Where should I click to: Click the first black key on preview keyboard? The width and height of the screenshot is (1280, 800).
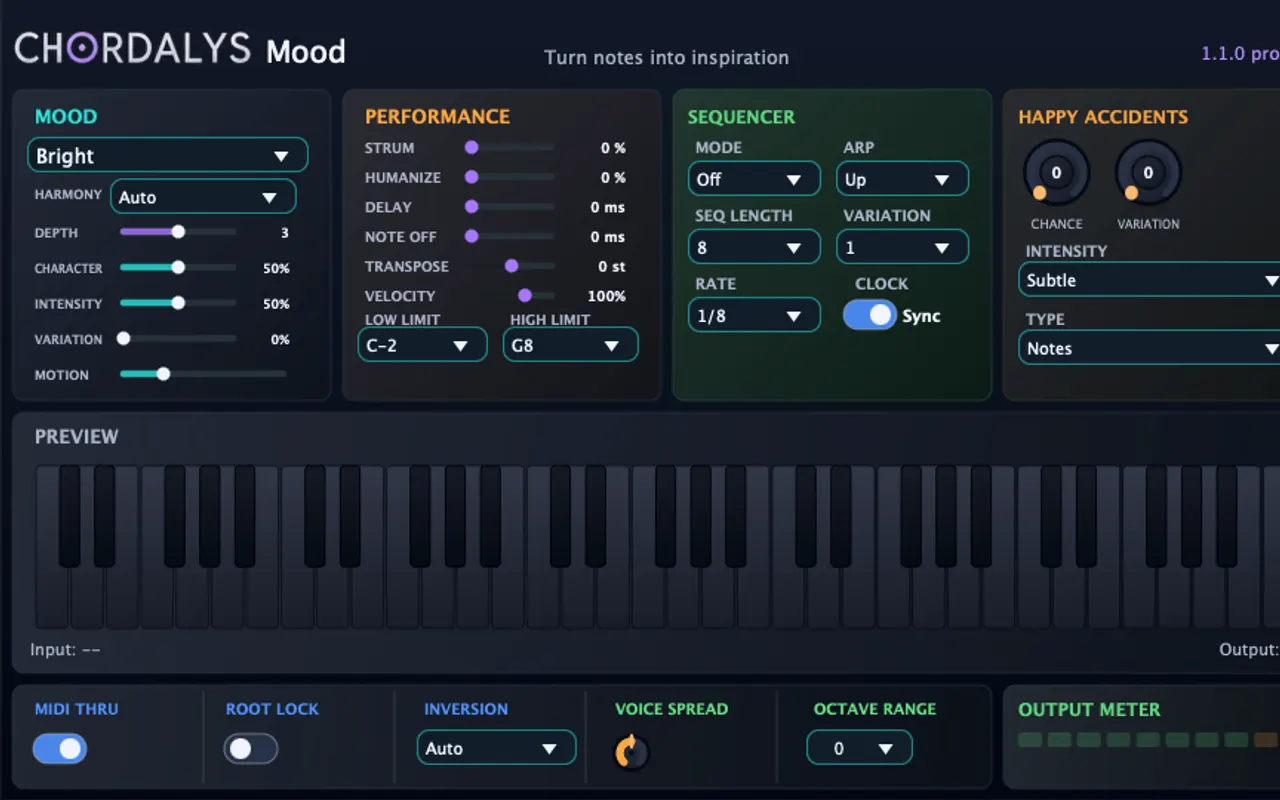pos(69,516)
